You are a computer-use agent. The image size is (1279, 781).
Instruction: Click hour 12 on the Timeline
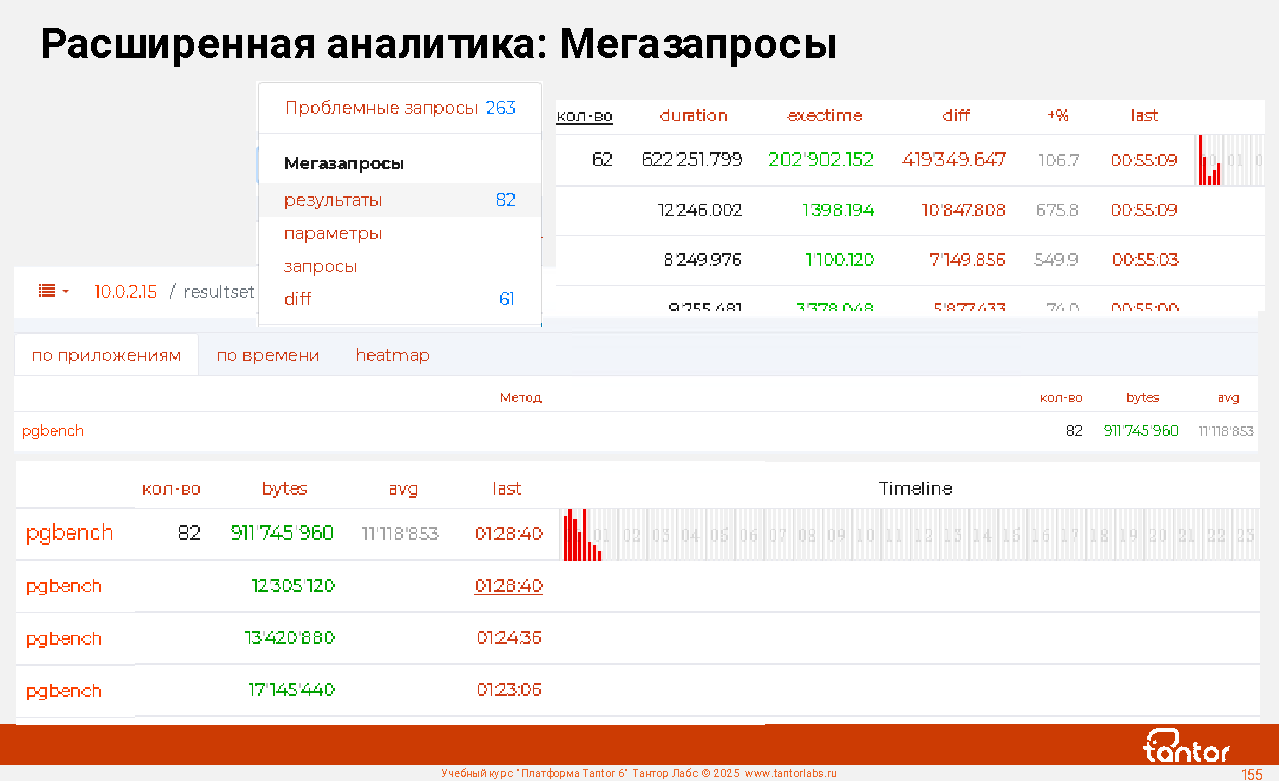coord(923,535)
